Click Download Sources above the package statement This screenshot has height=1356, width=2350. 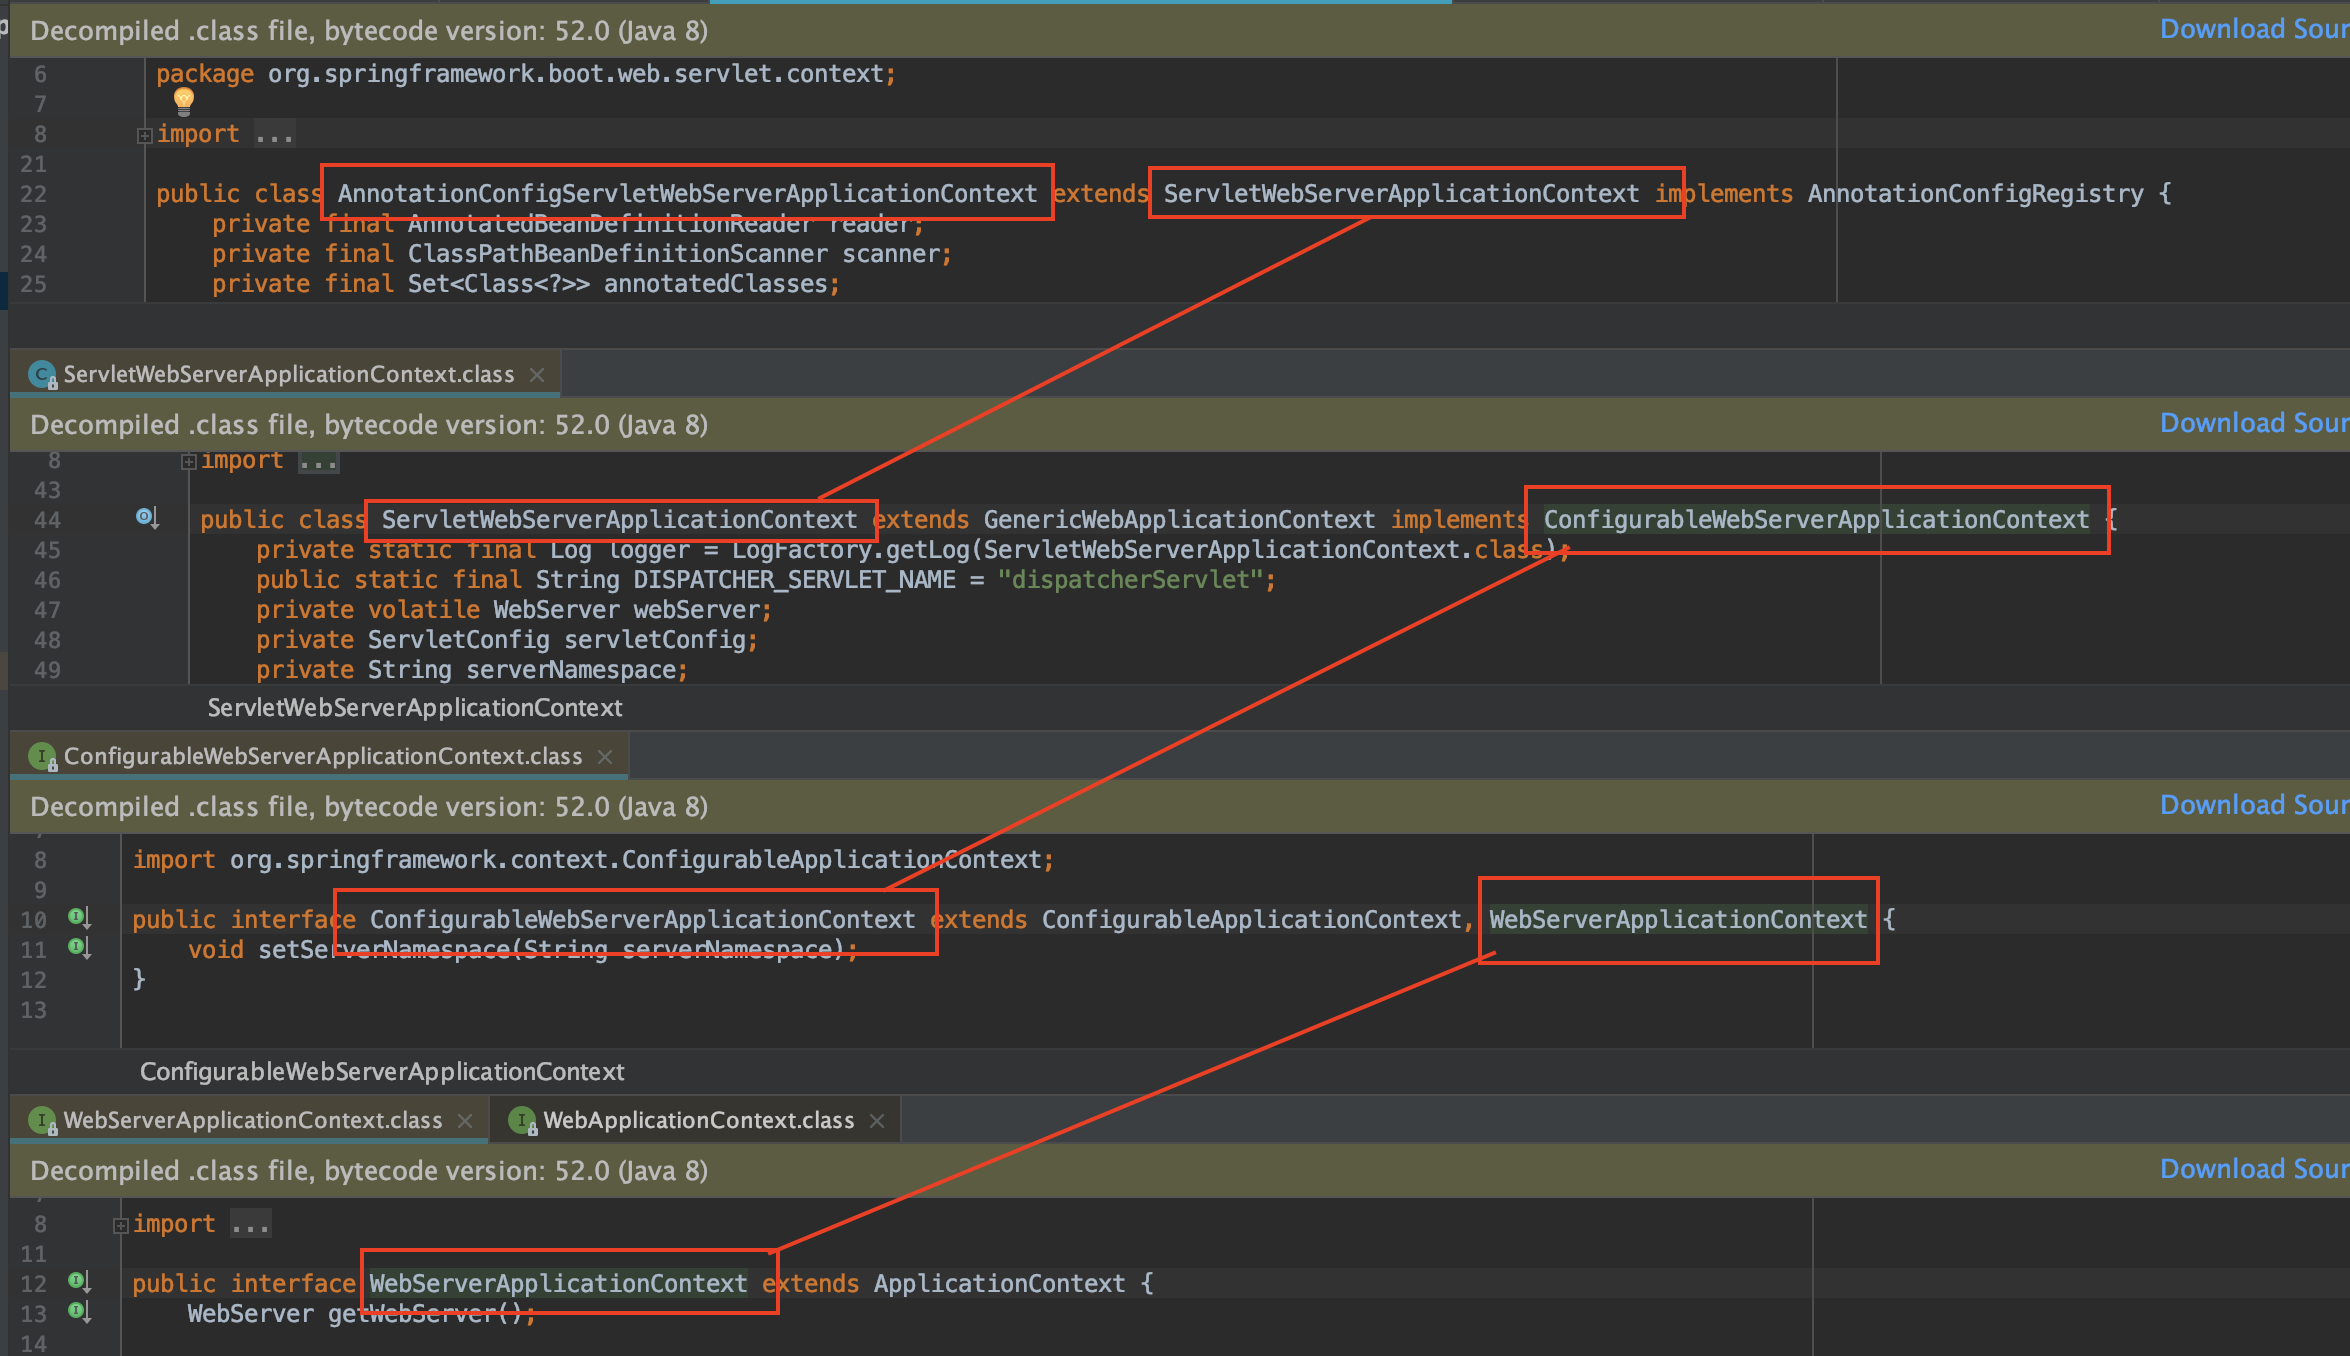[2252, 29]
